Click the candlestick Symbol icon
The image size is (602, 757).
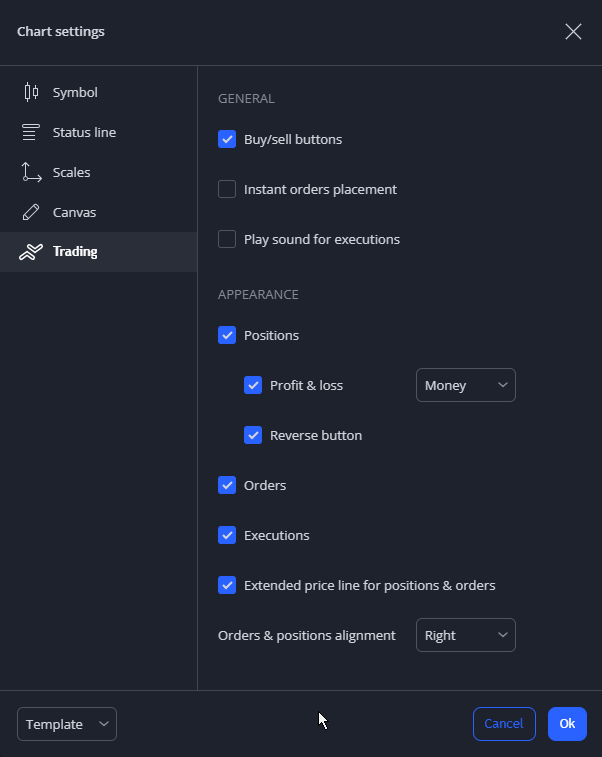click(31, 92)
